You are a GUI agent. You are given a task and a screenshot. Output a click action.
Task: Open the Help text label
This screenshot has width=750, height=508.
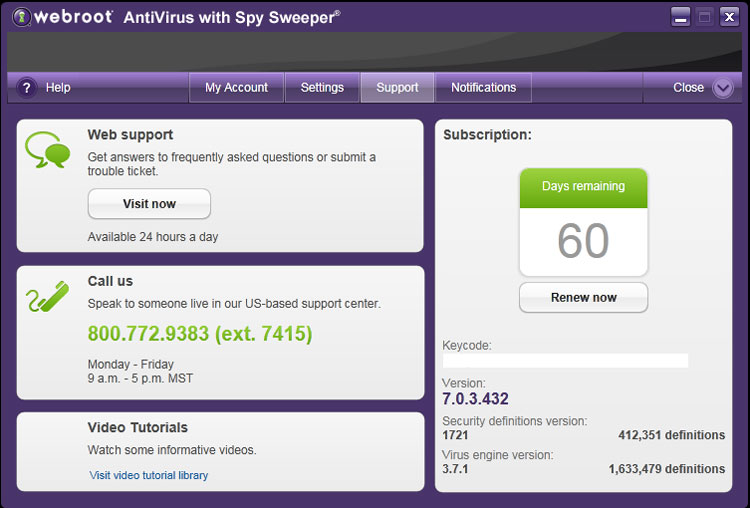tap(58, 88)
